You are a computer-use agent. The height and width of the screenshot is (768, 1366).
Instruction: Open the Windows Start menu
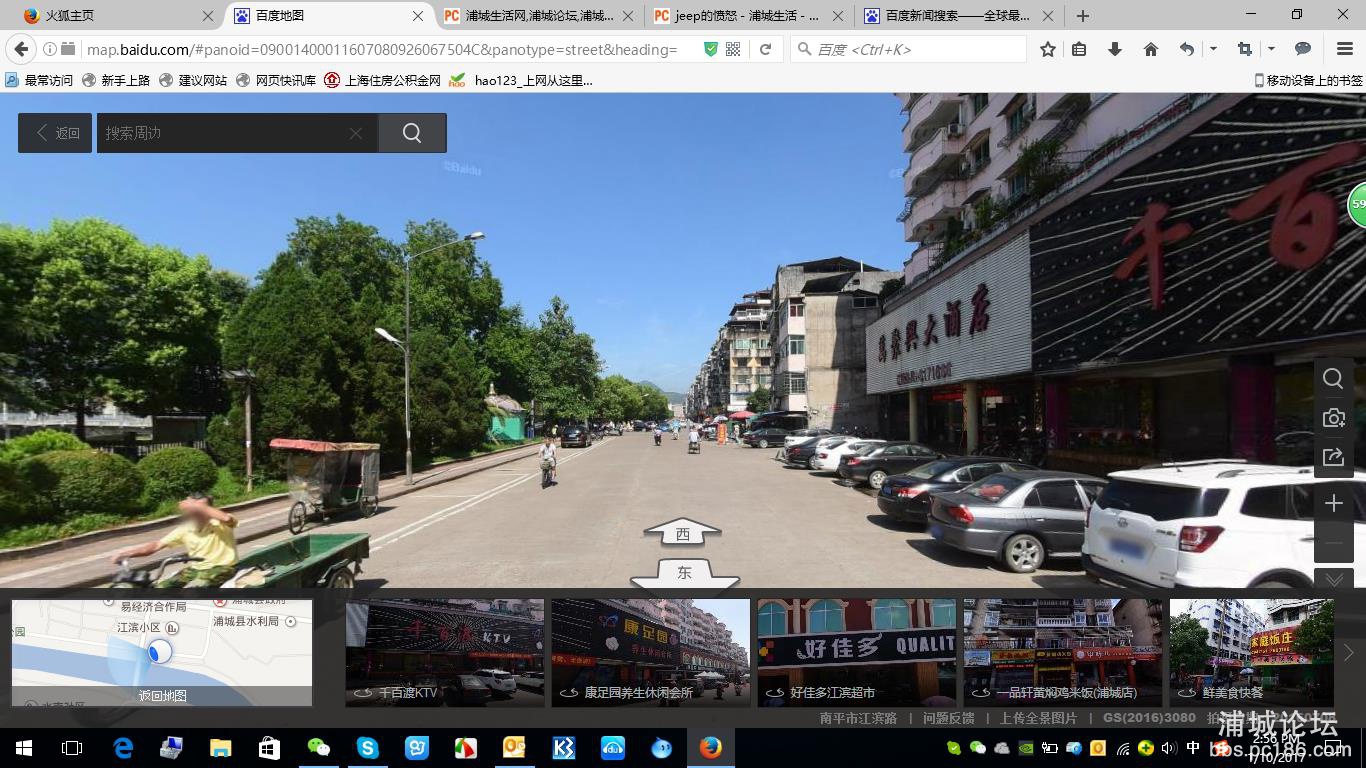(x=24, y=748)
